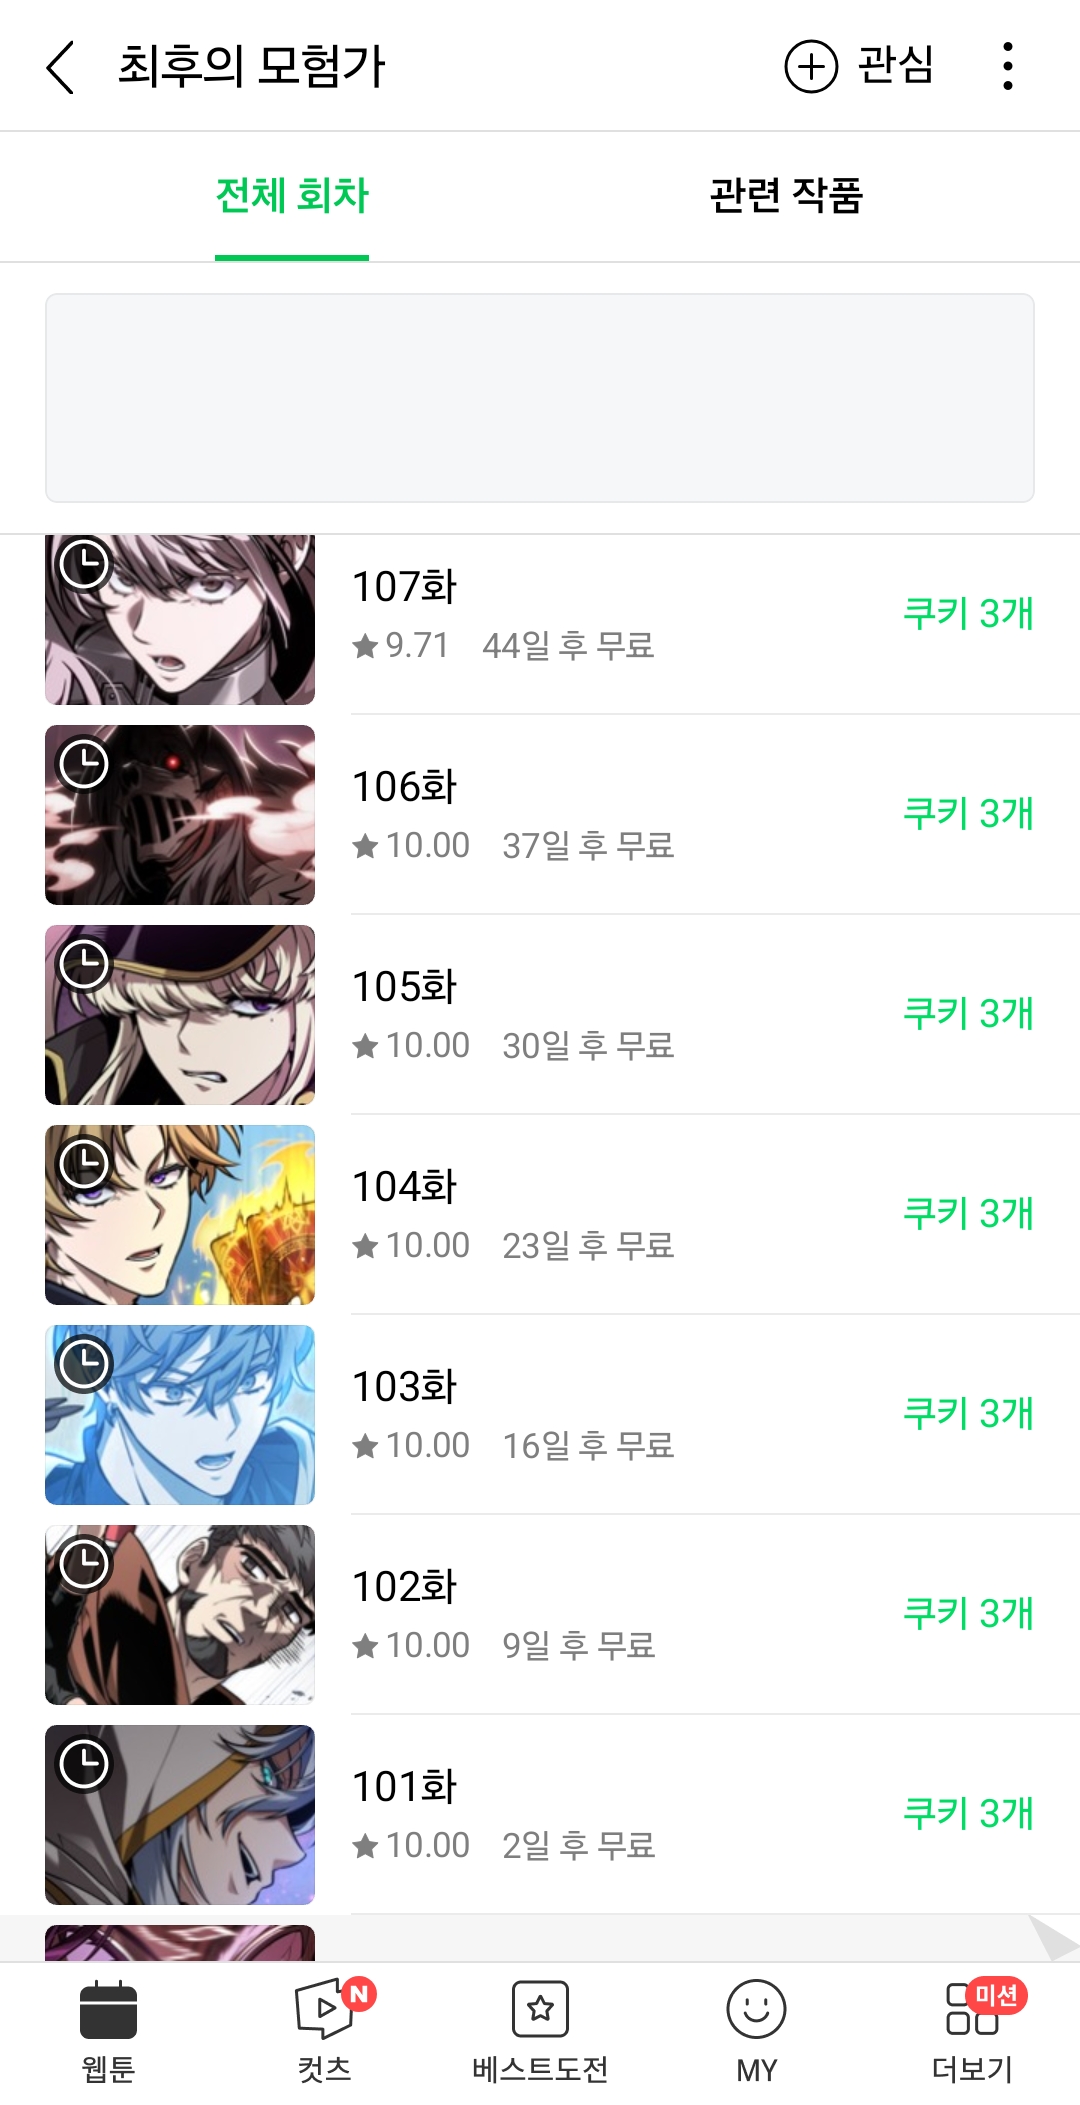This screenshot has height=2105, width=1080.
Task: Open the MY smiley icon
Action: (x=756, y=2008)
